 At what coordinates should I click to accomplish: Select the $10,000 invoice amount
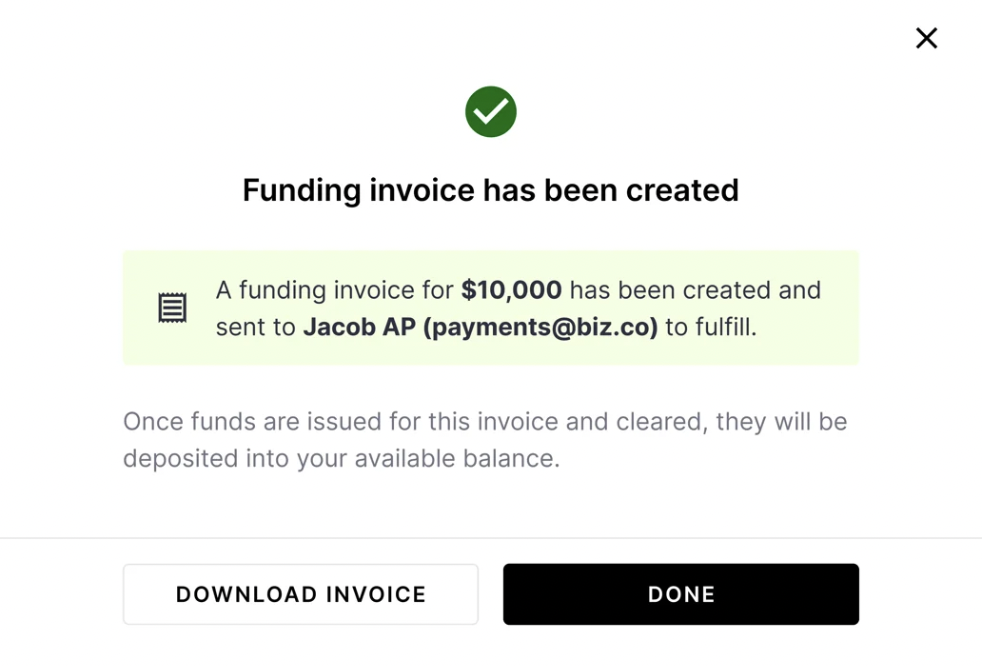tap(511, 290)
